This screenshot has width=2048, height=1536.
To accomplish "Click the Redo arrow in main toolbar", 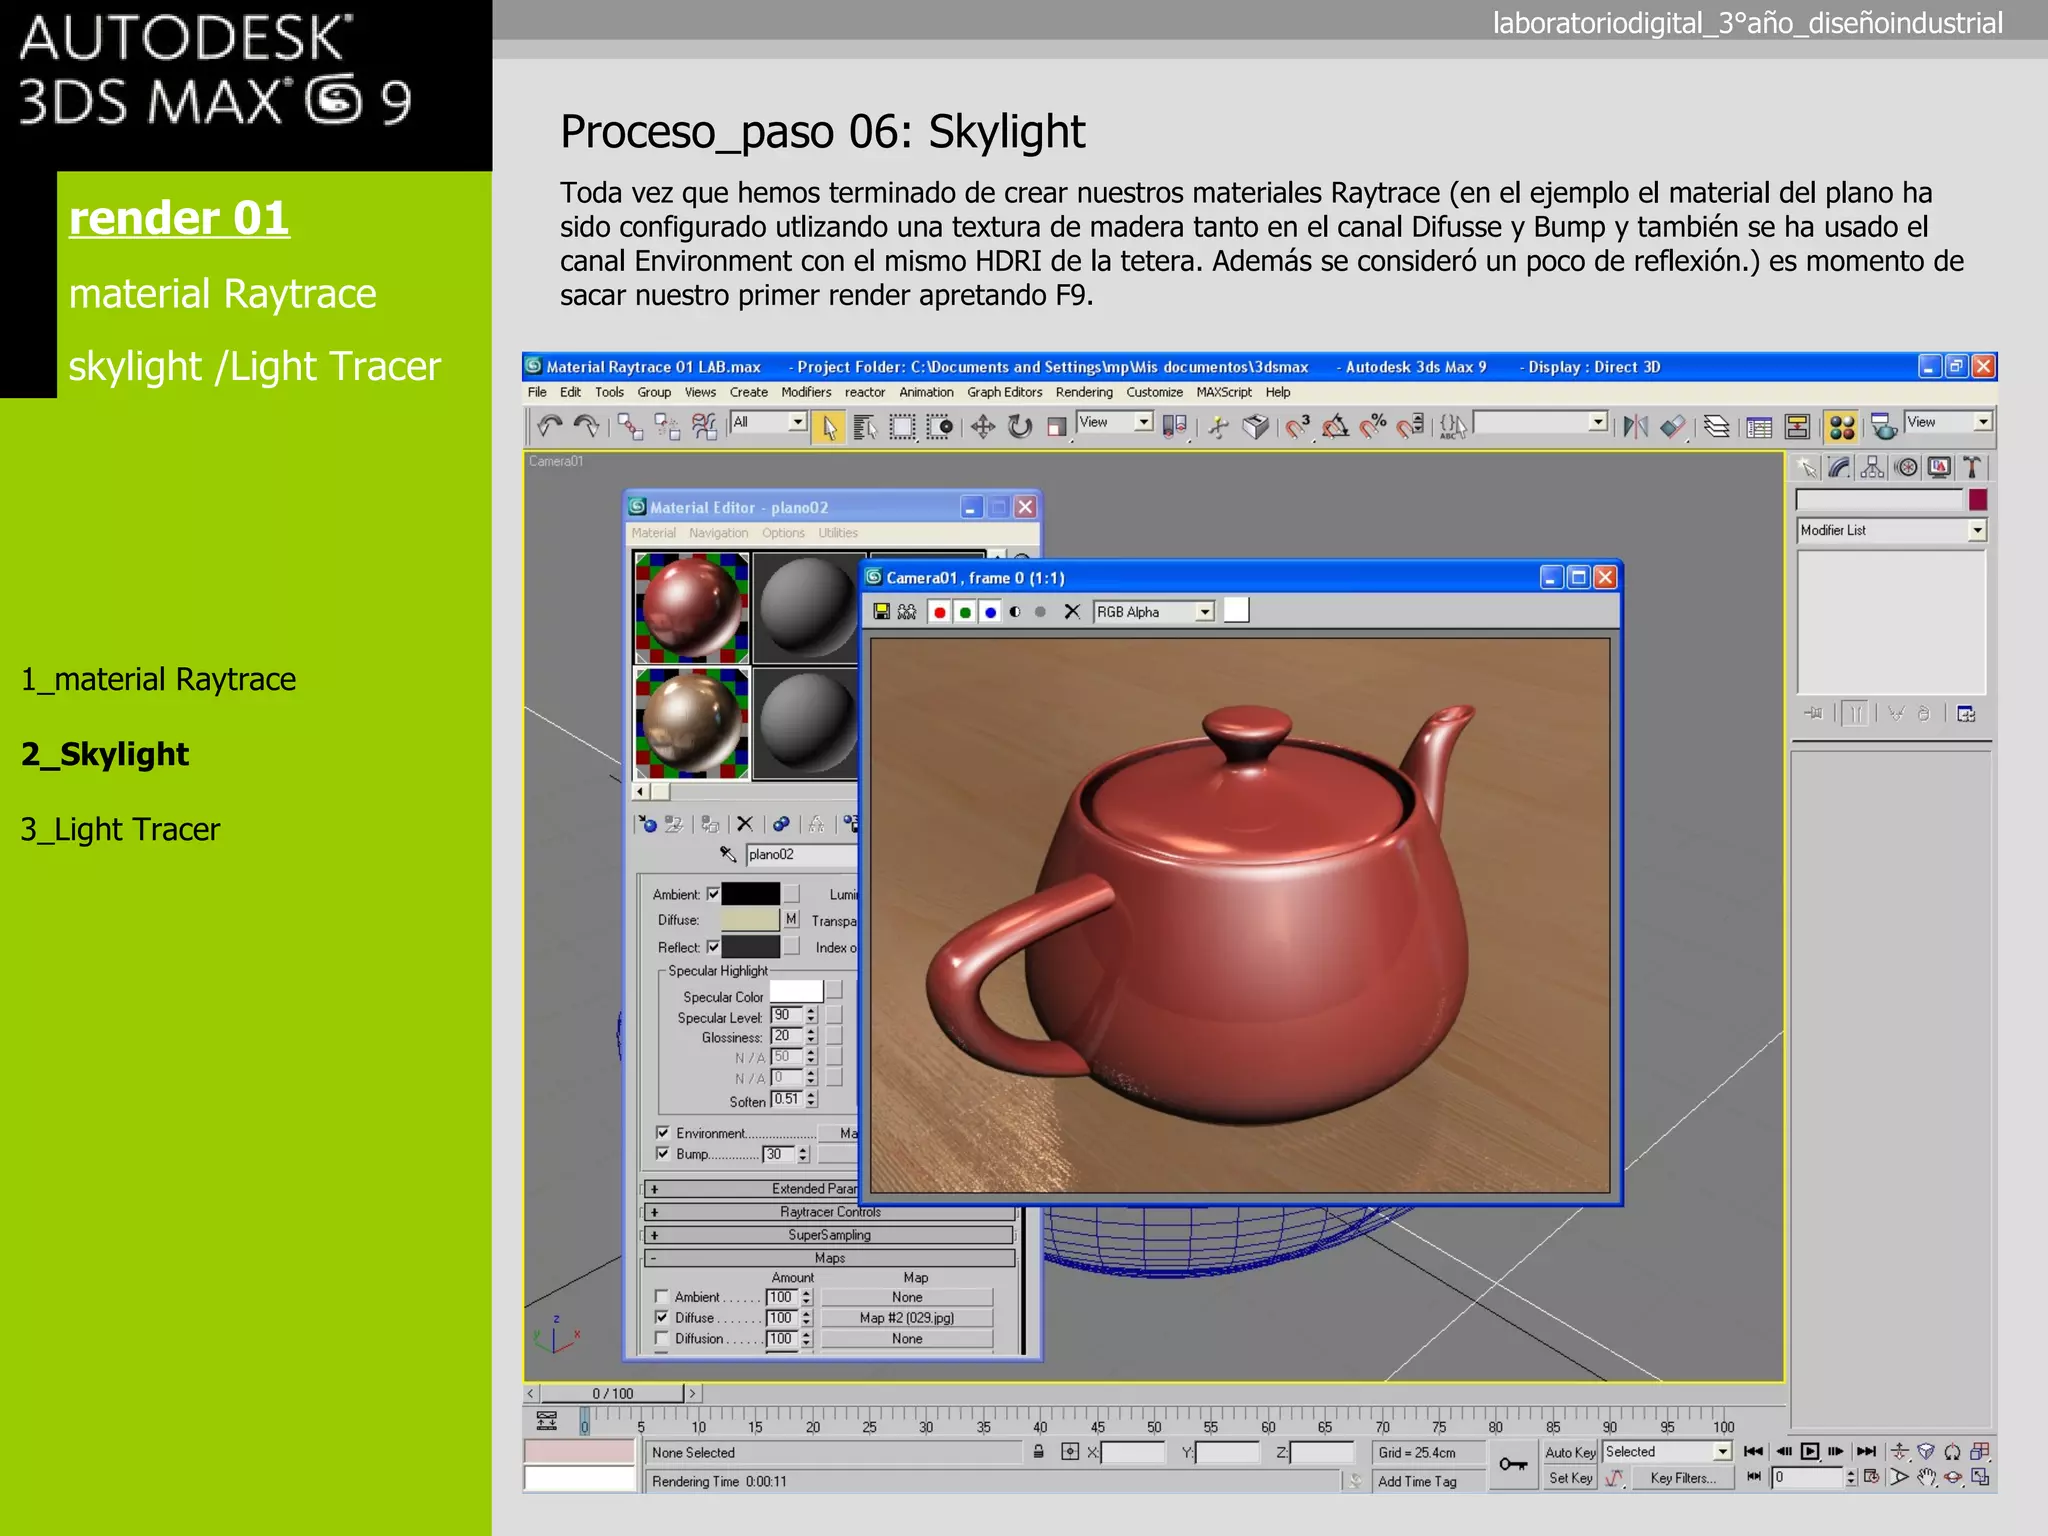I will [586, 427].
